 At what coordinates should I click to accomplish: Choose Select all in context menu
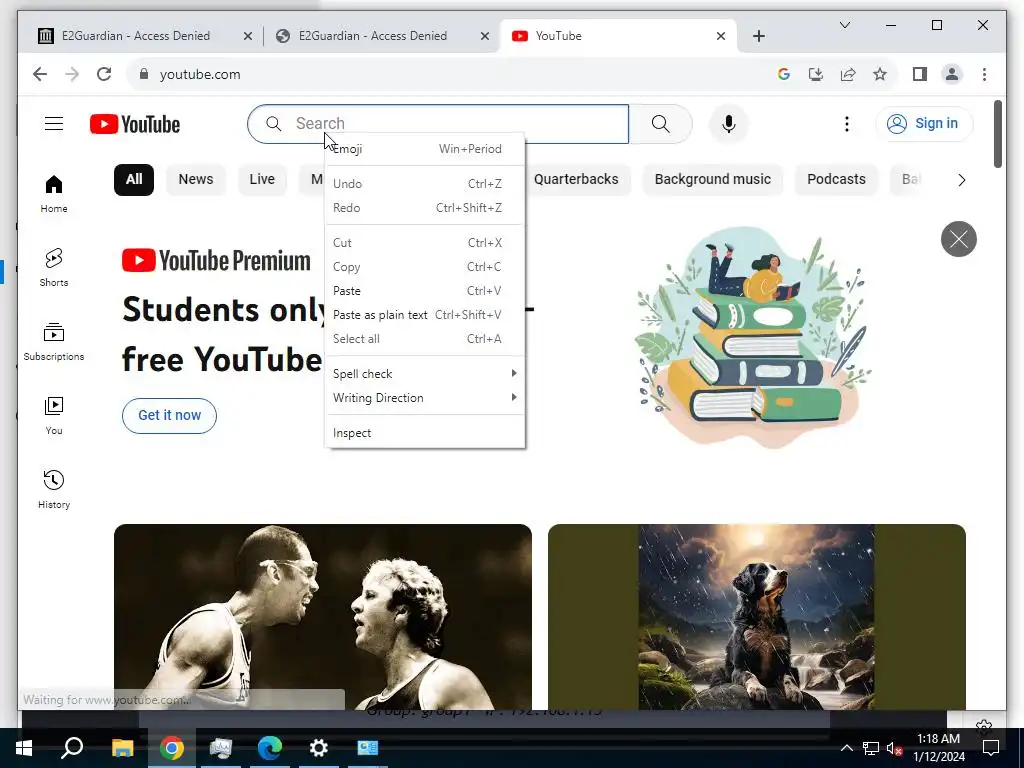click(x=424, y=339)
